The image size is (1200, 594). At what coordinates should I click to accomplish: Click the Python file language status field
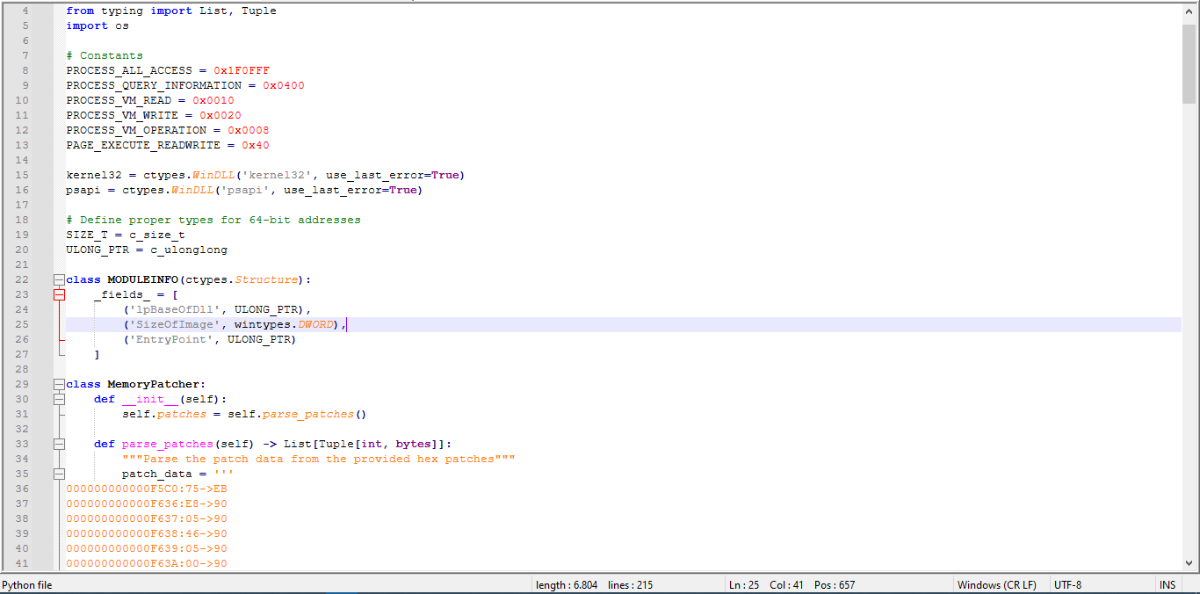(x=28, y=585)
